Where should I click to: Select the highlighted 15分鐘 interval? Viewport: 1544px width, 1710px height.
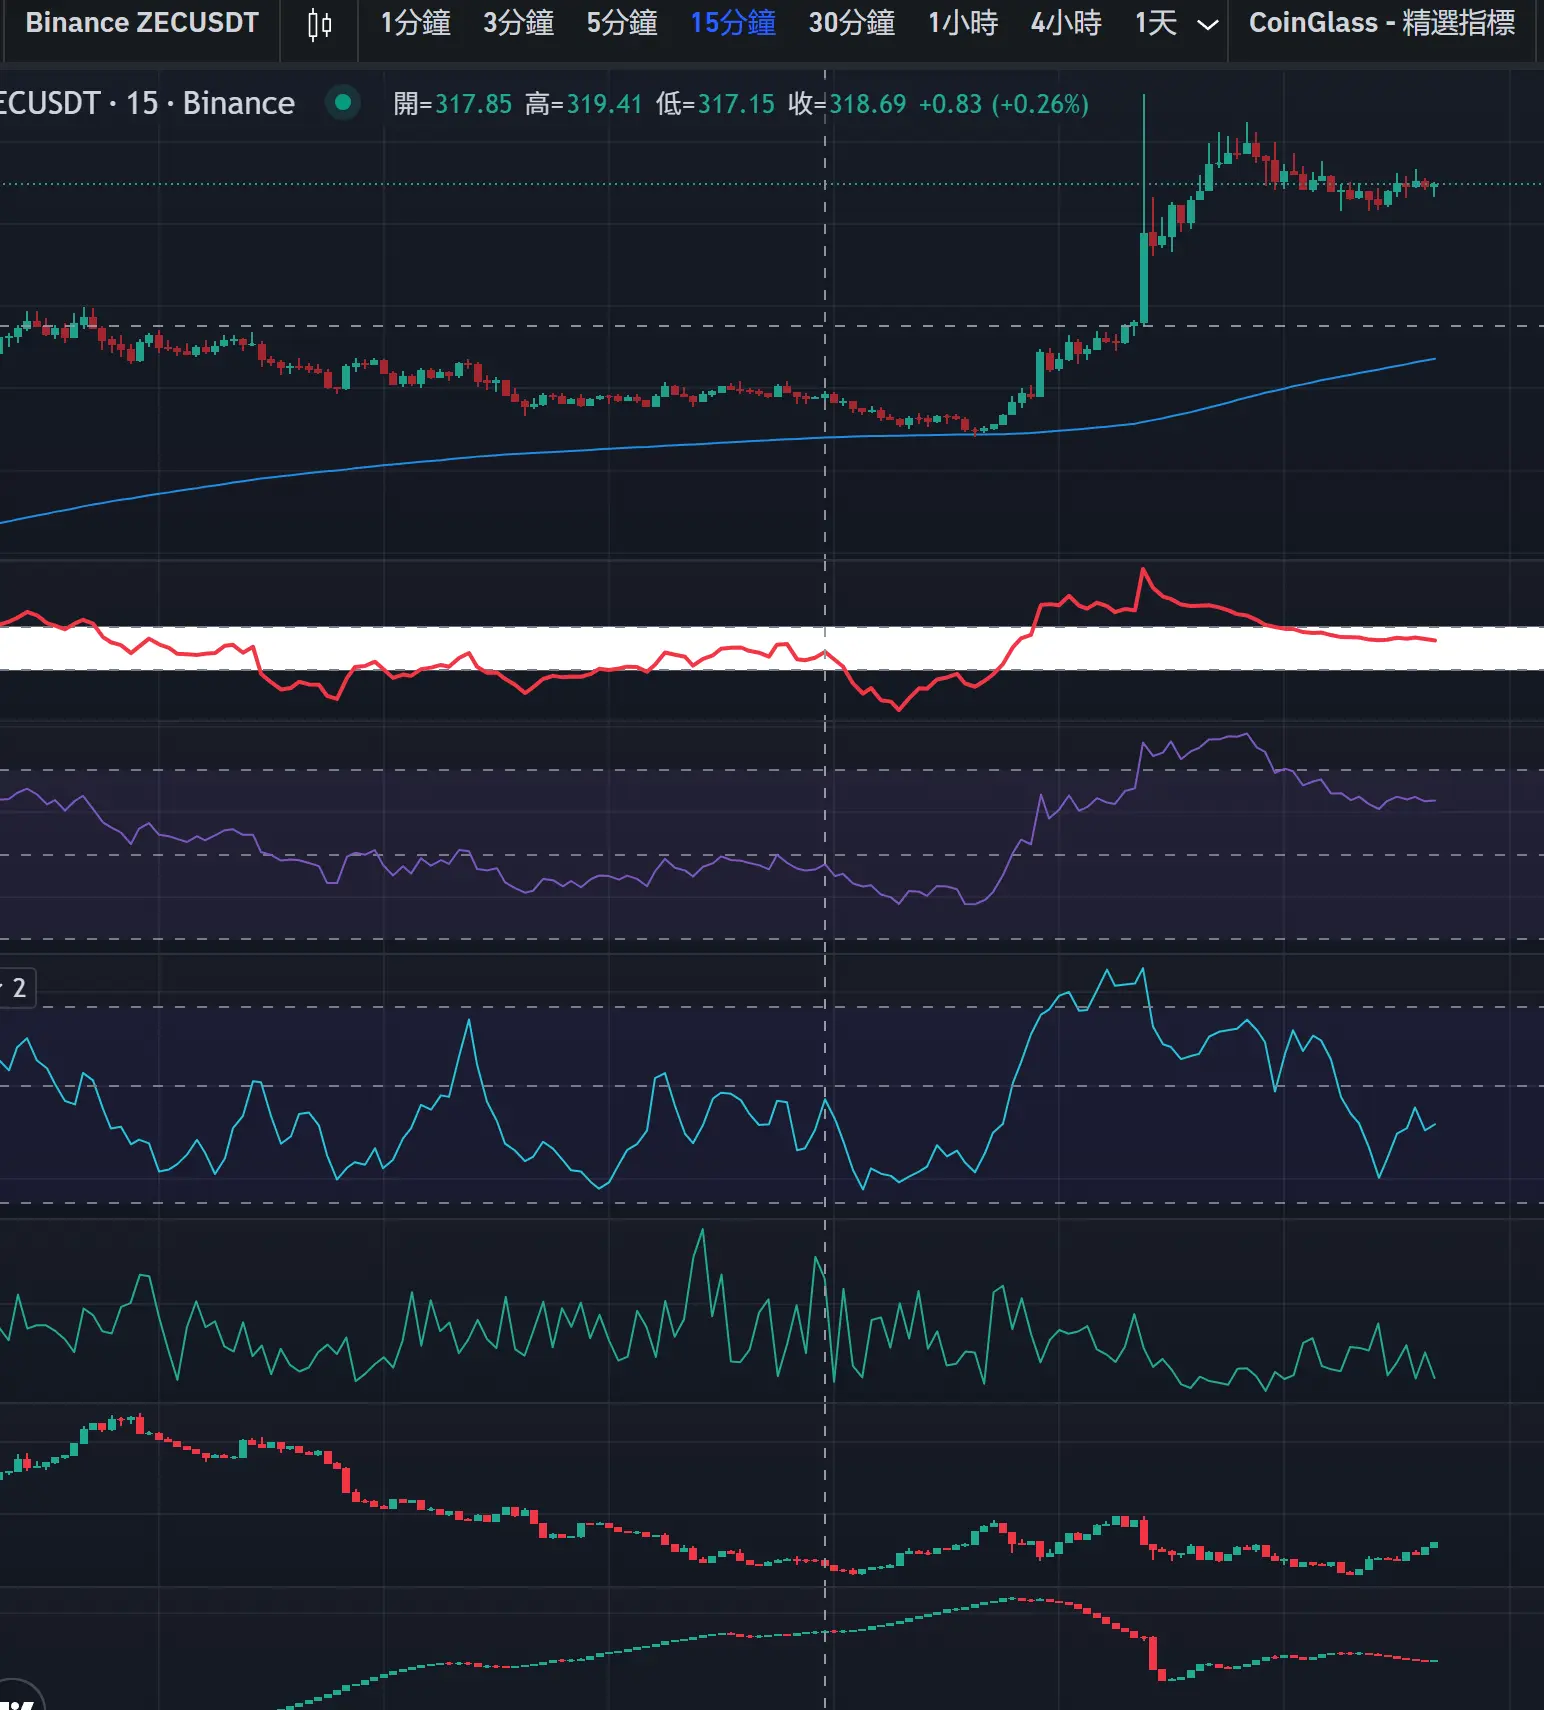click(x=732, y=23)
